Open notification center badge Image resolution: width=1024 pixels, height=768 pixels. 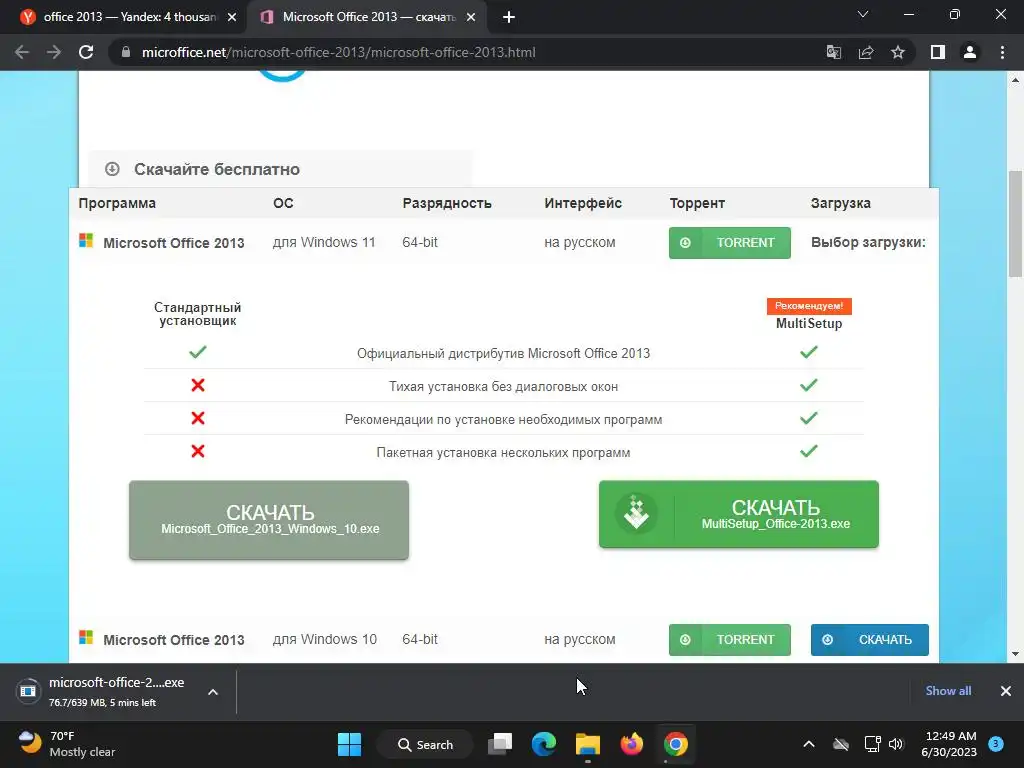tap(996, 744)
